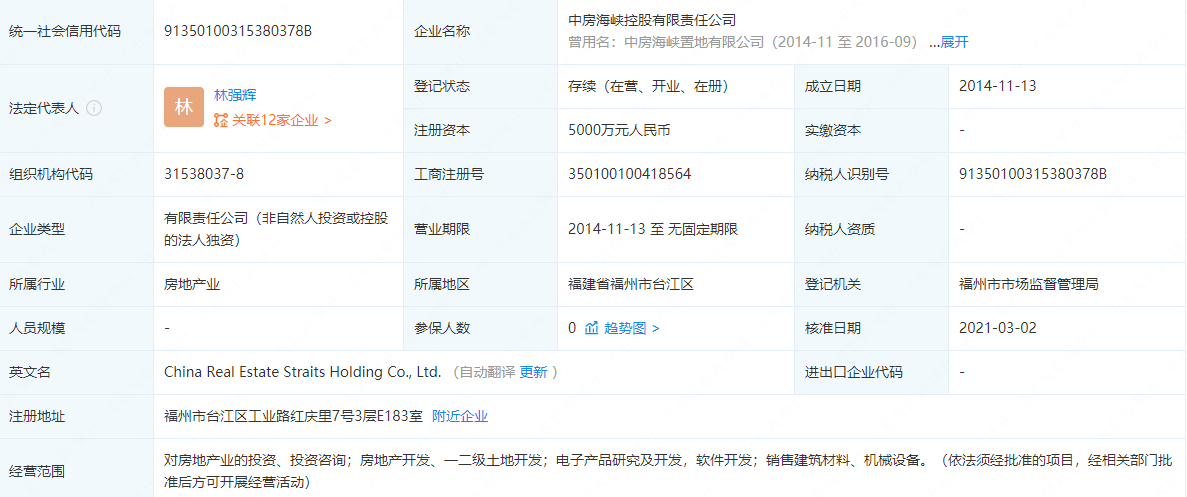The image size is (1187, 497).
Task: Click the 参保人数 label cell
Action: click(x=481, y=328)
